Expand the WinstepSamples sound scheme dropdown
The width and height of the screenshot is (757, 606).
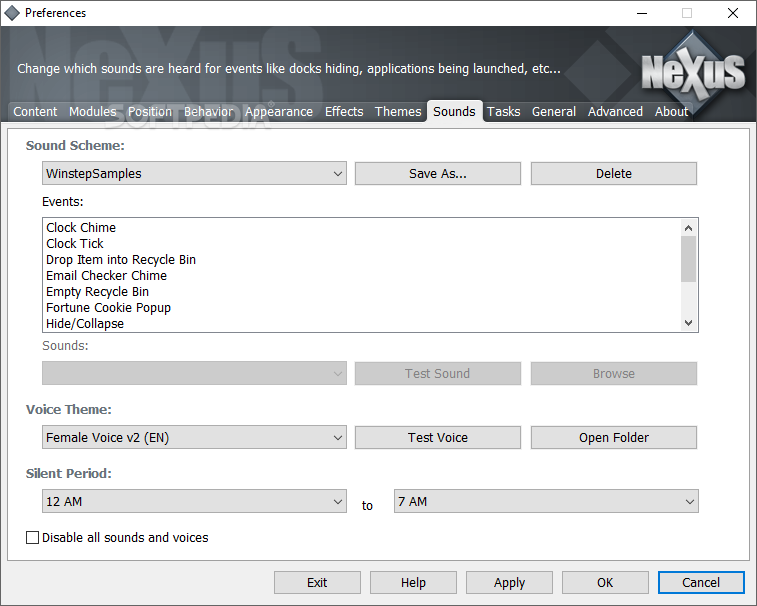pos(194,173)
